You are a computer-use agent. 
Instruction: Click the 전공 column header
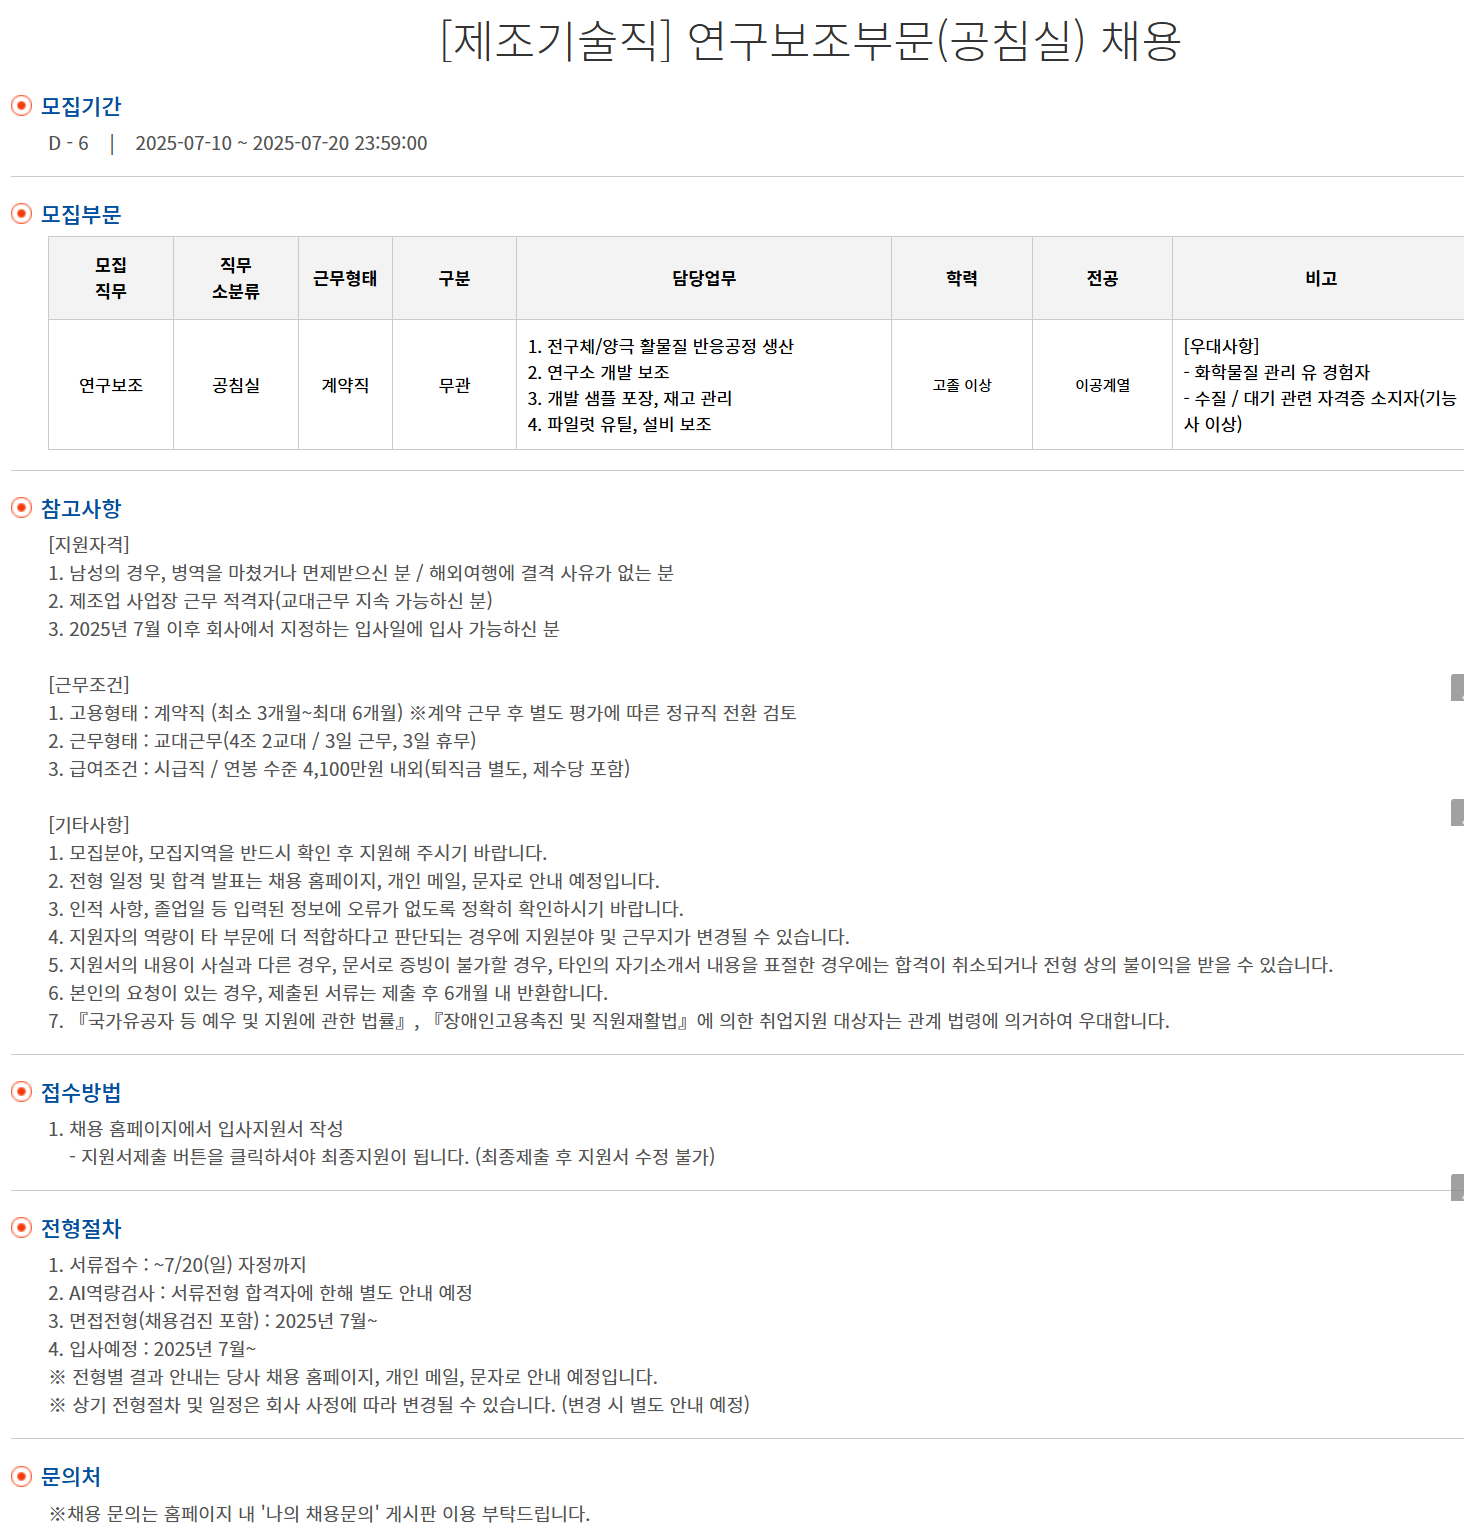(1101, 278)
